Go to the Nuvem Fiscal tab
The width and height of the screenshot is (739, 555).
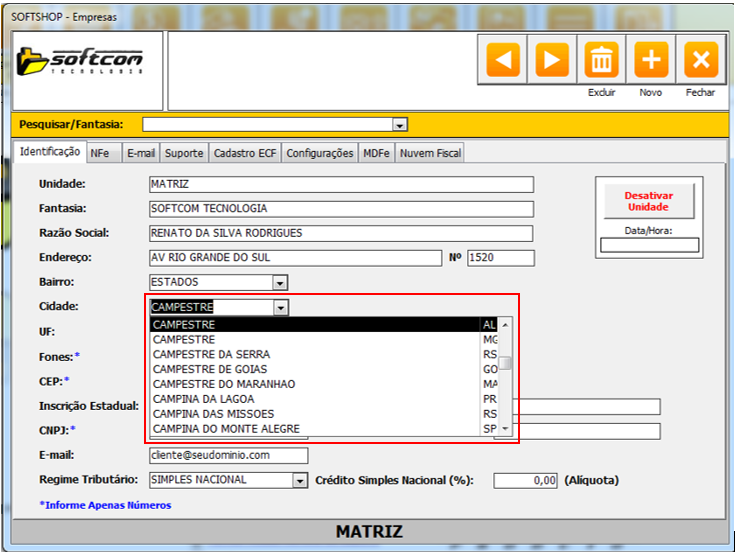(x=430, y=153)
